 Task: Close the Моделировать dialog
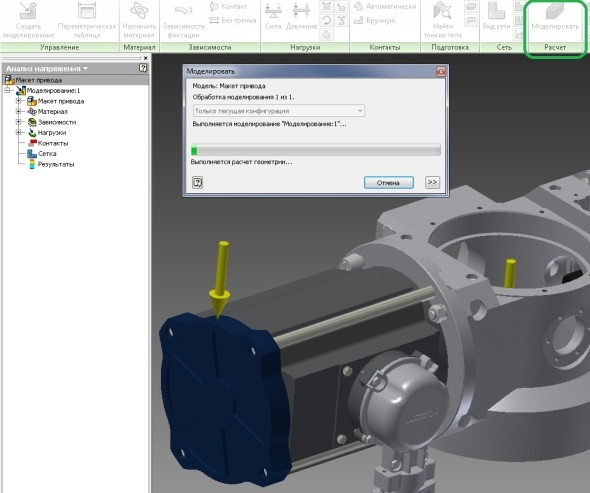tap(441, 71)
